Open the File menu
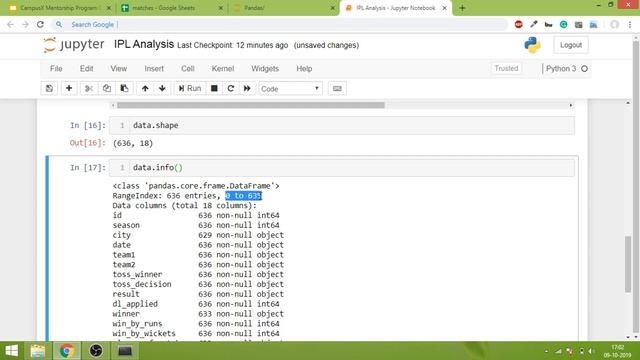Image resolution: width=640 pixels, height=360 pixels. click(x=56, y=69)
